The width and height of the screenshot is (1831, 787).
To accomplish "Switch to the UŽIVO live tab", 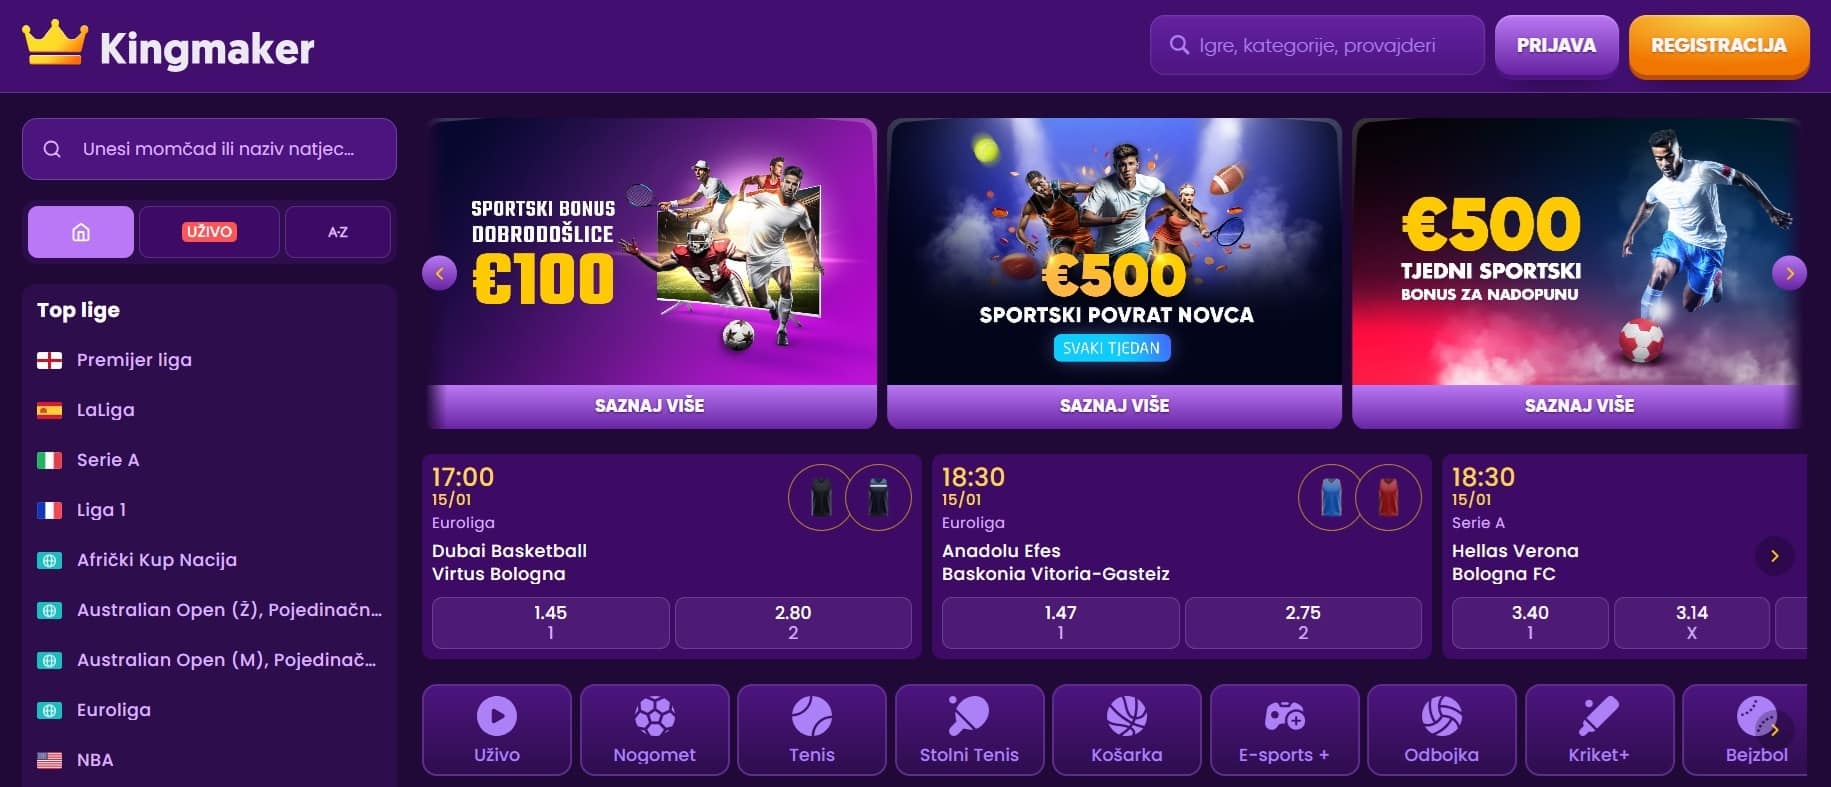I will coord(209,232).
